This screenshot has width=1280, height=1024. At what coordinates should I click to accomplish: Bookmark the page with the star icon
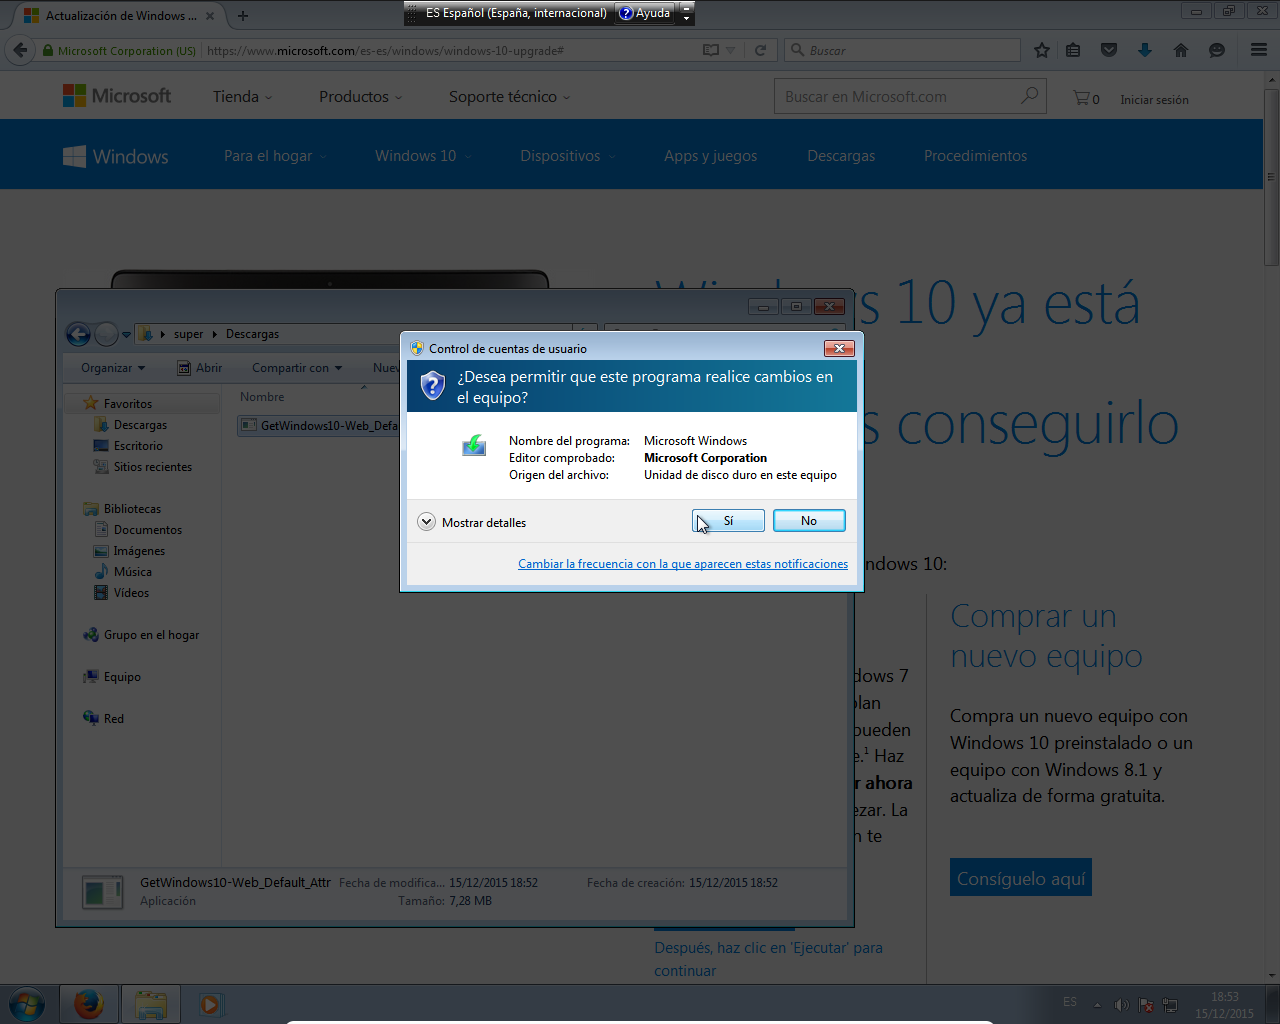(x=1040, y=48)
